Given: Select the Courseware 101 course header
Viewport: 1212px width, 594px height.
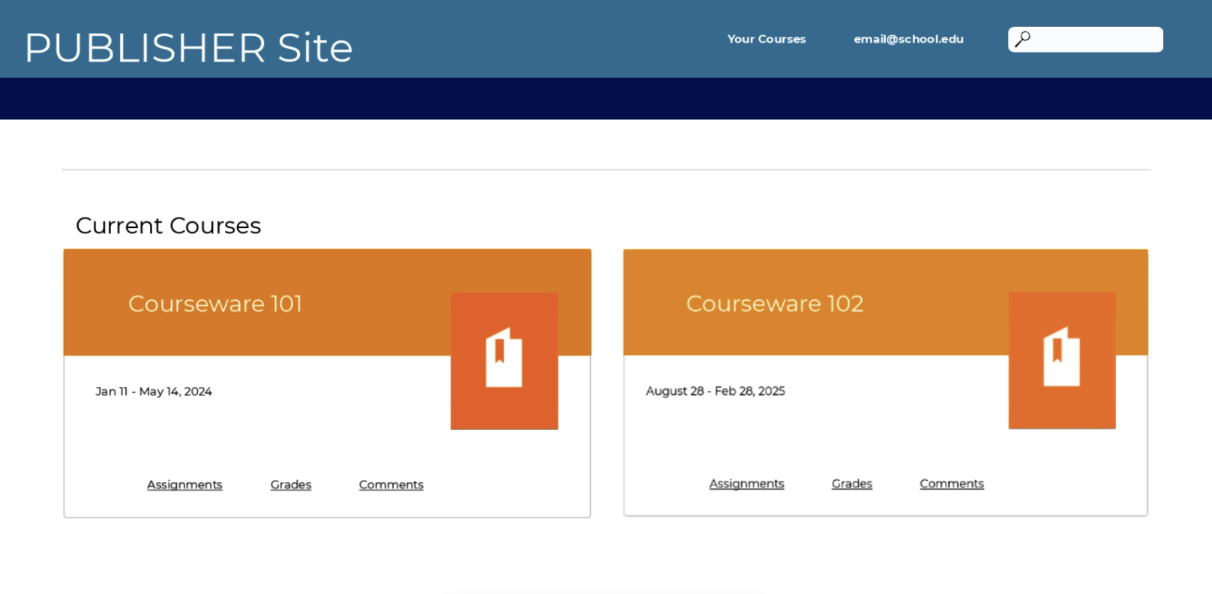Looking at the screenshot, I should pos(215,303).
